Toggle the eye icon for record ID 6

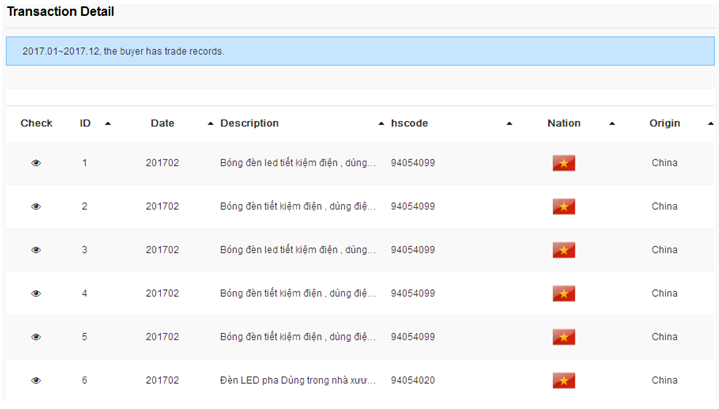point(36,381)
